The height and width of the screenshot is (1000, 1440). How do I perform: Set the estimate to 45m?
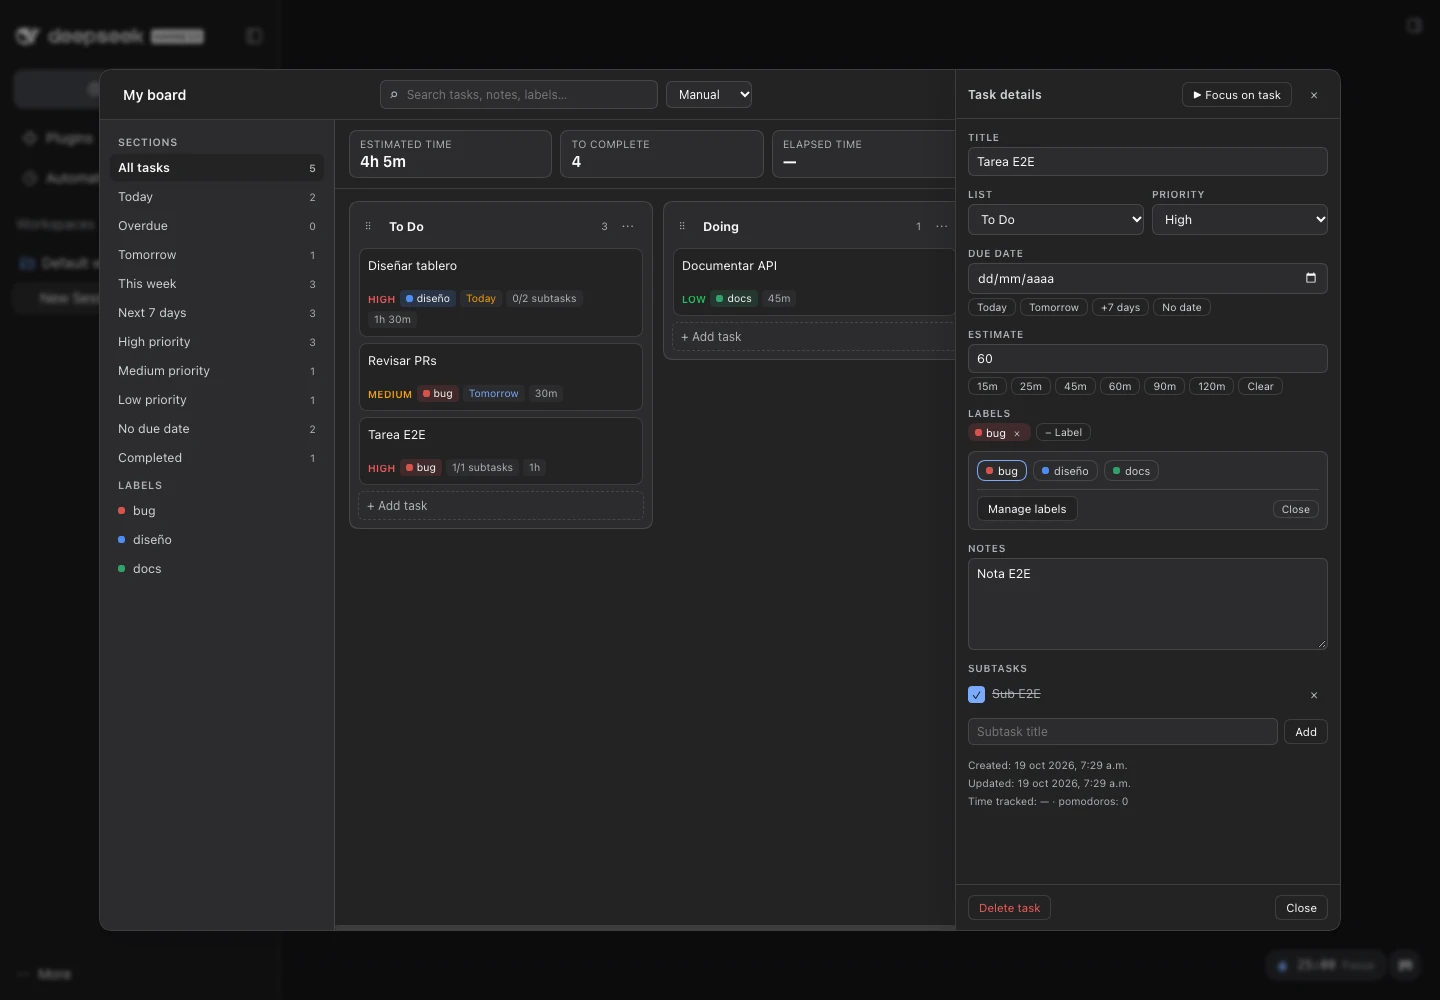tap(1075, 387)
